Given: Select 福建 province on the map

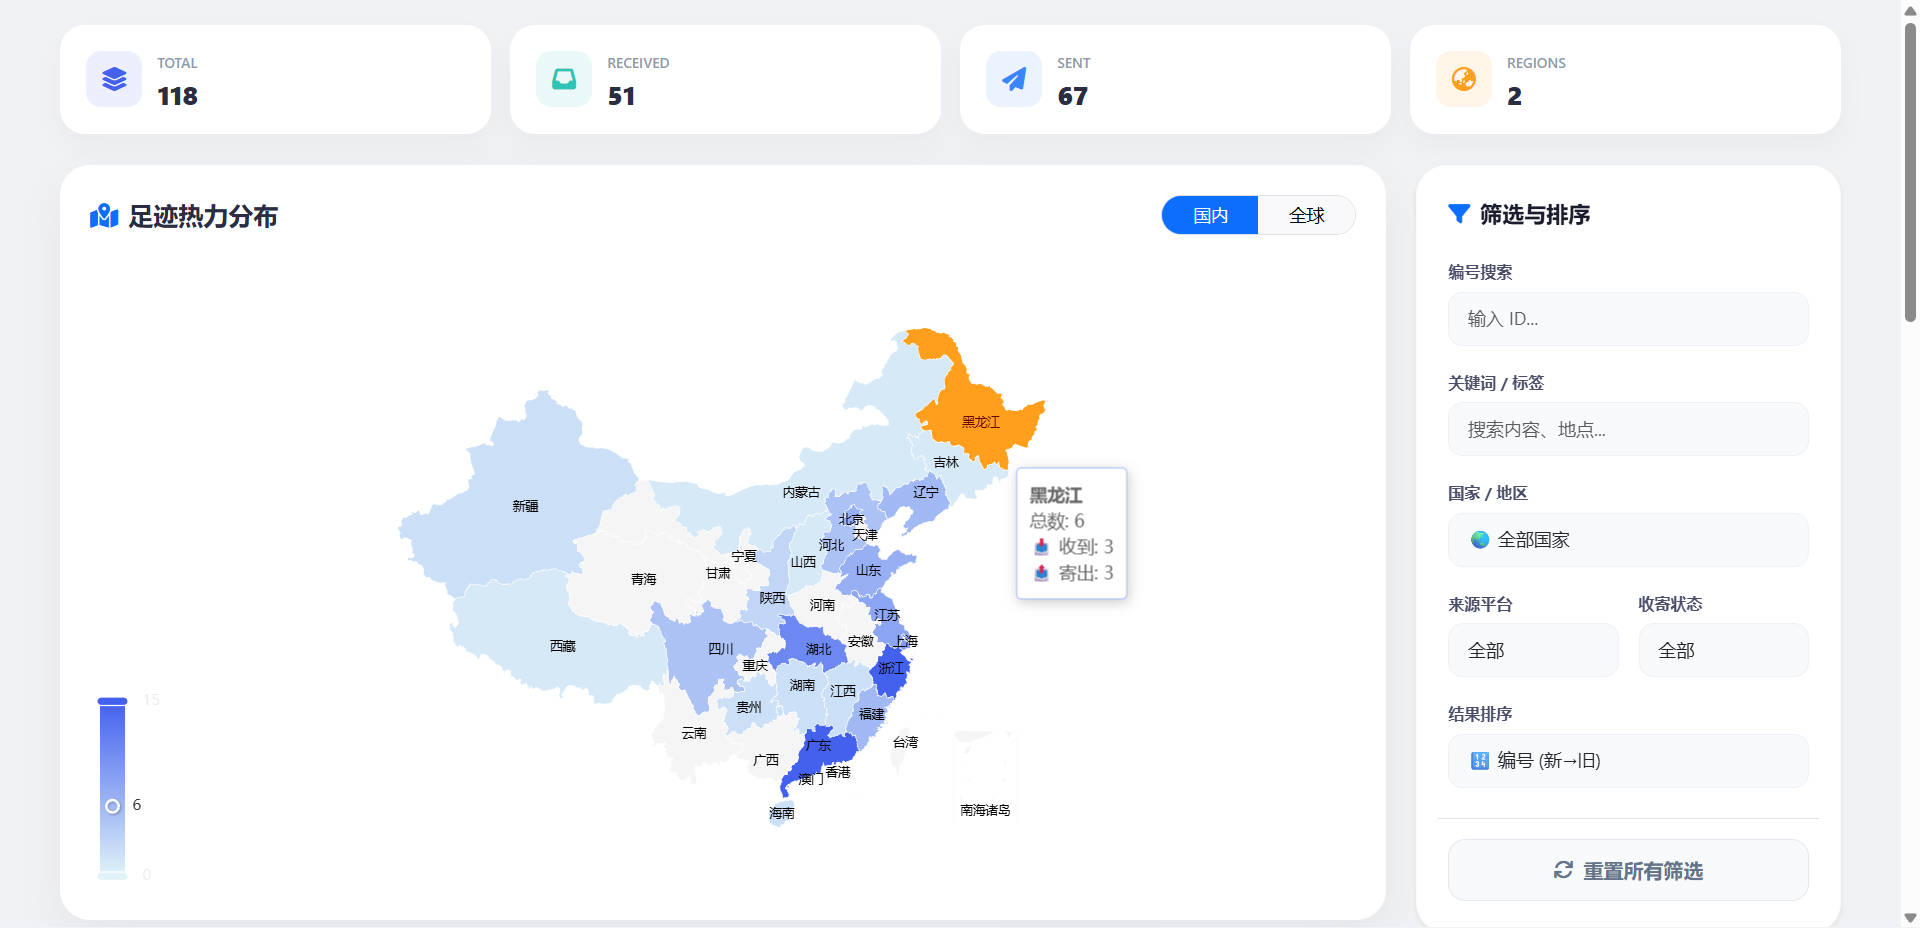Looking at the screenshot, I should (x=871, y=714).
